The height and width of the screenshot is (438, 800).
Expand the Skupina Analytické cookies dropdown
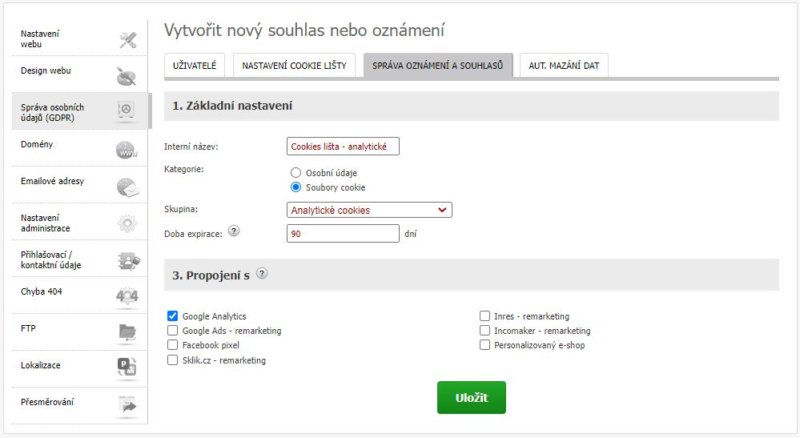click(x=369, y=210)
